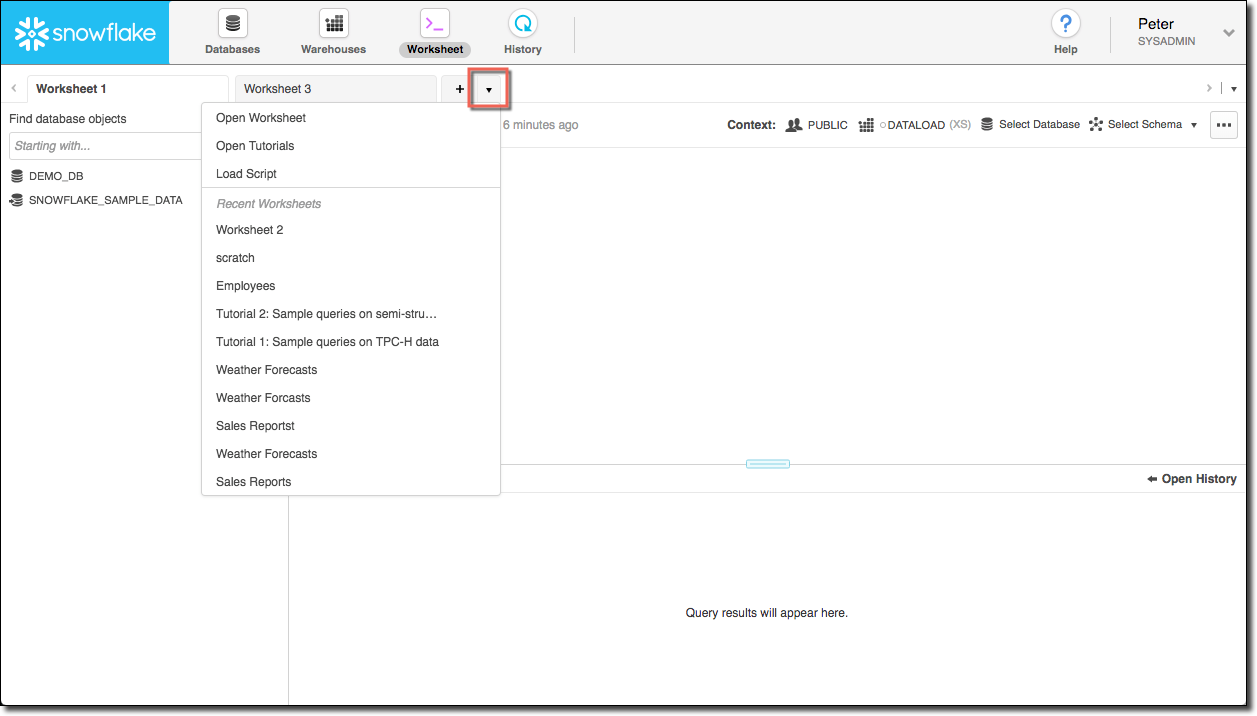The height and width of the screenshot is (716, 1257).
Task: Click the Open History arrow icon
Action: coord(1152,479)
